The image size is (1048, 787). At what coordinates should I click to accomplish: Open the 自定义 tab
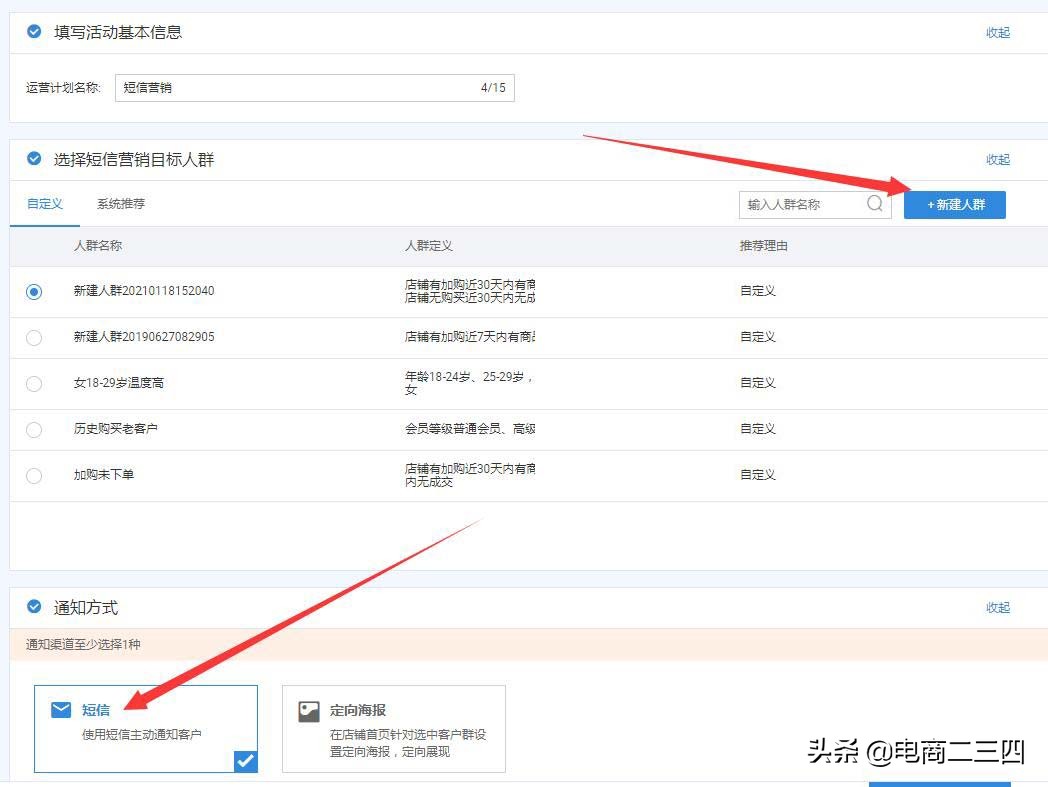(x=44, y=203)
